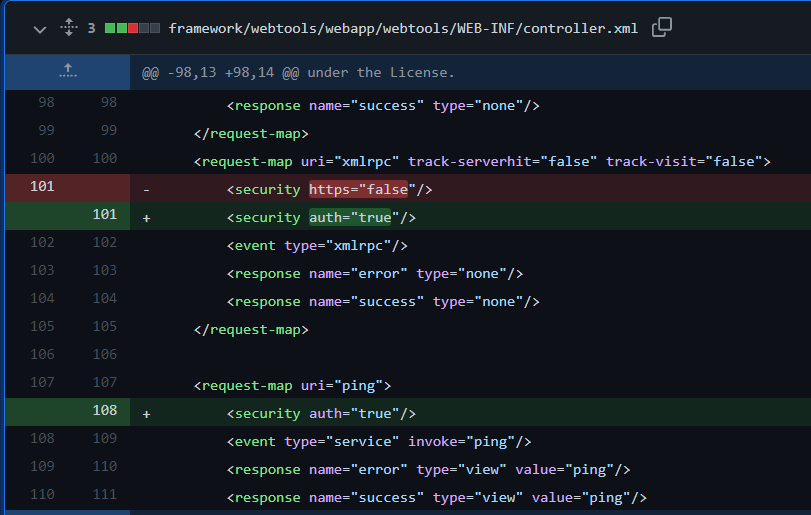Expand hidden lines above line 98
Viewport: 811px width, 515px height.
[67, 71]
